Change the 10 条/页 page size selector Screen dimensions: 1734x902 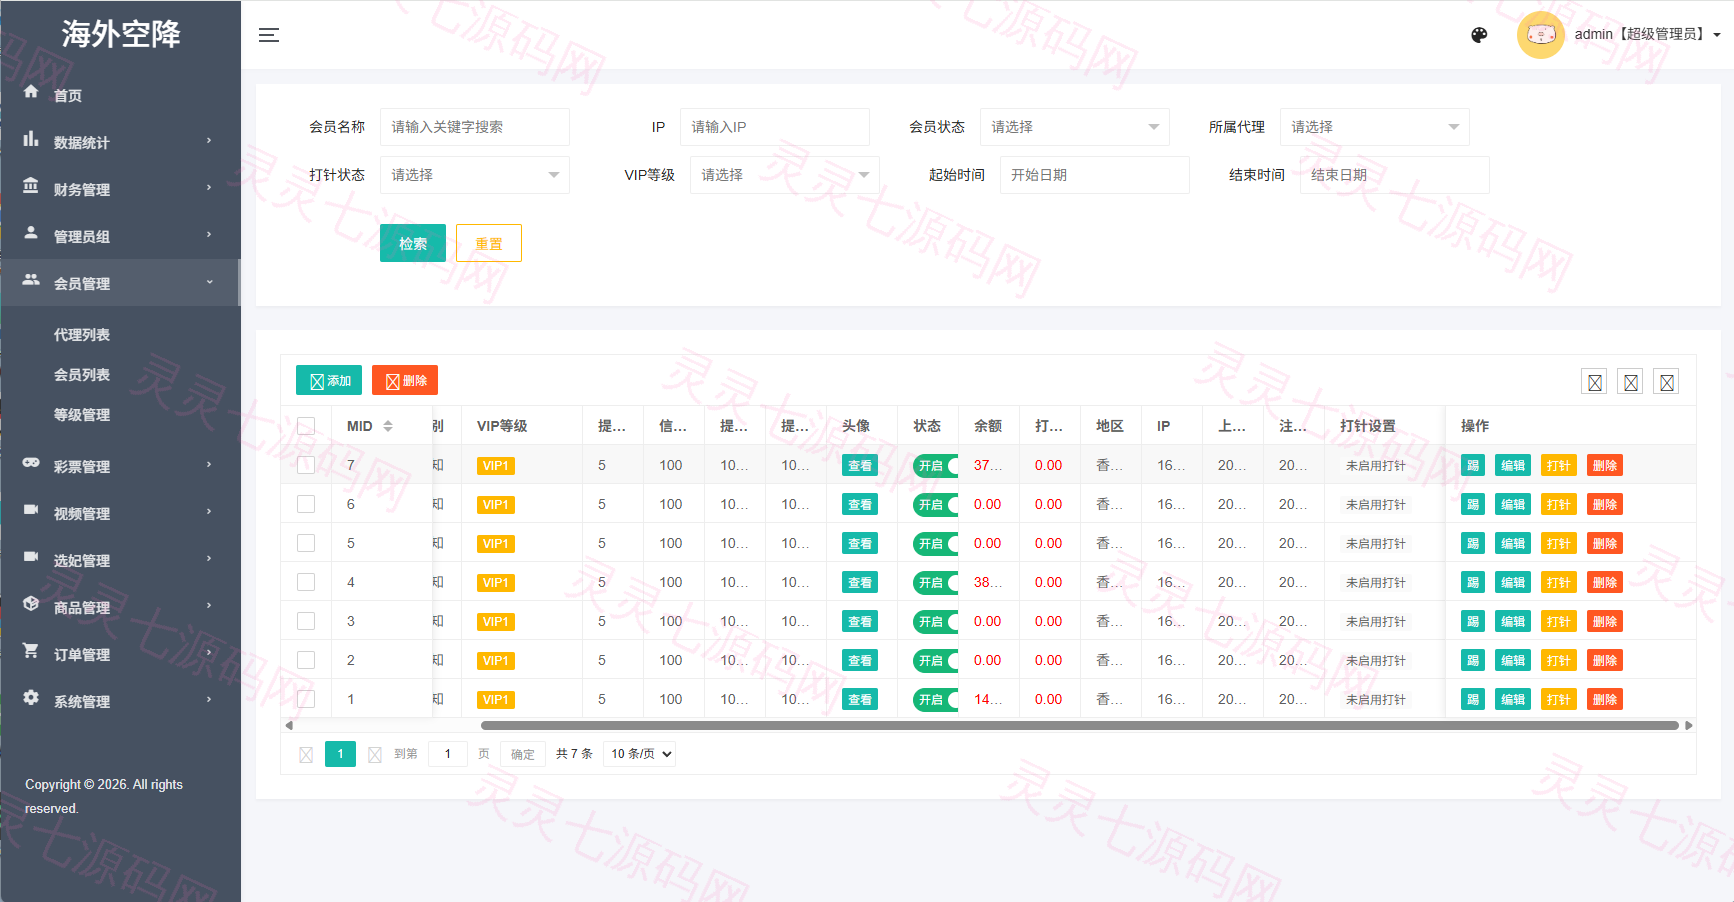pyautogui.click(x=639, y=754)
